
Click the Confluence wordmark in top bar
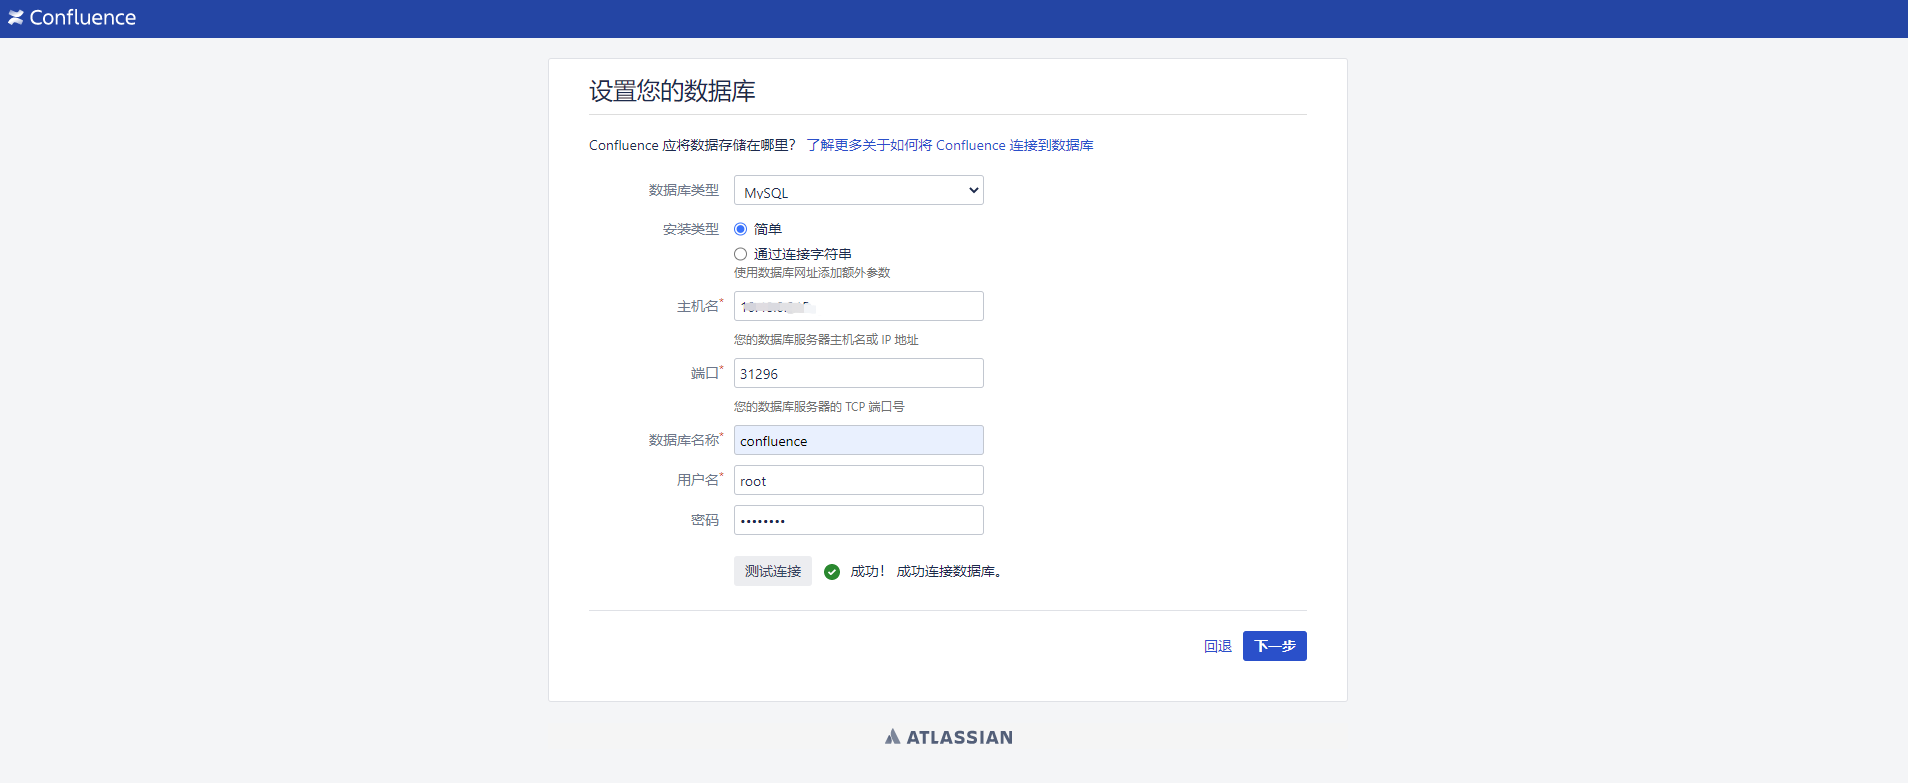pyautogui.click(x=83, y=18)
